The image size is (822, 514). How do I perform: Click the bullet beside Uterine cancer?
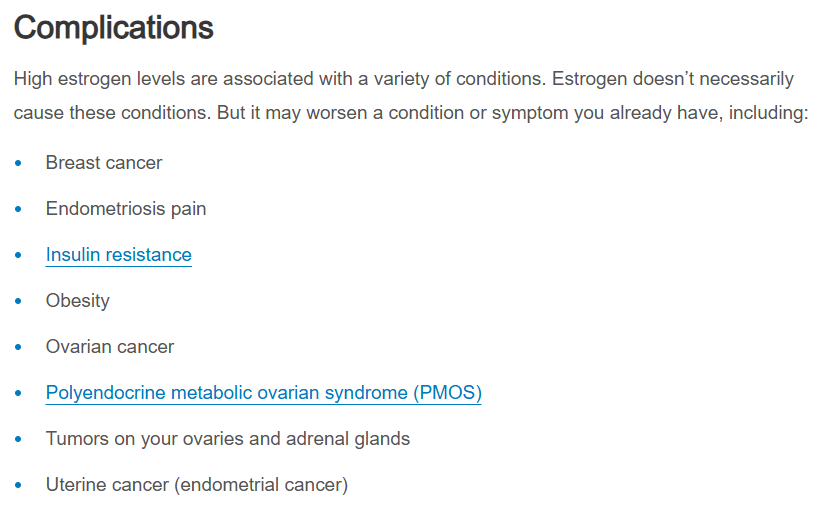(x=18, y=485)
